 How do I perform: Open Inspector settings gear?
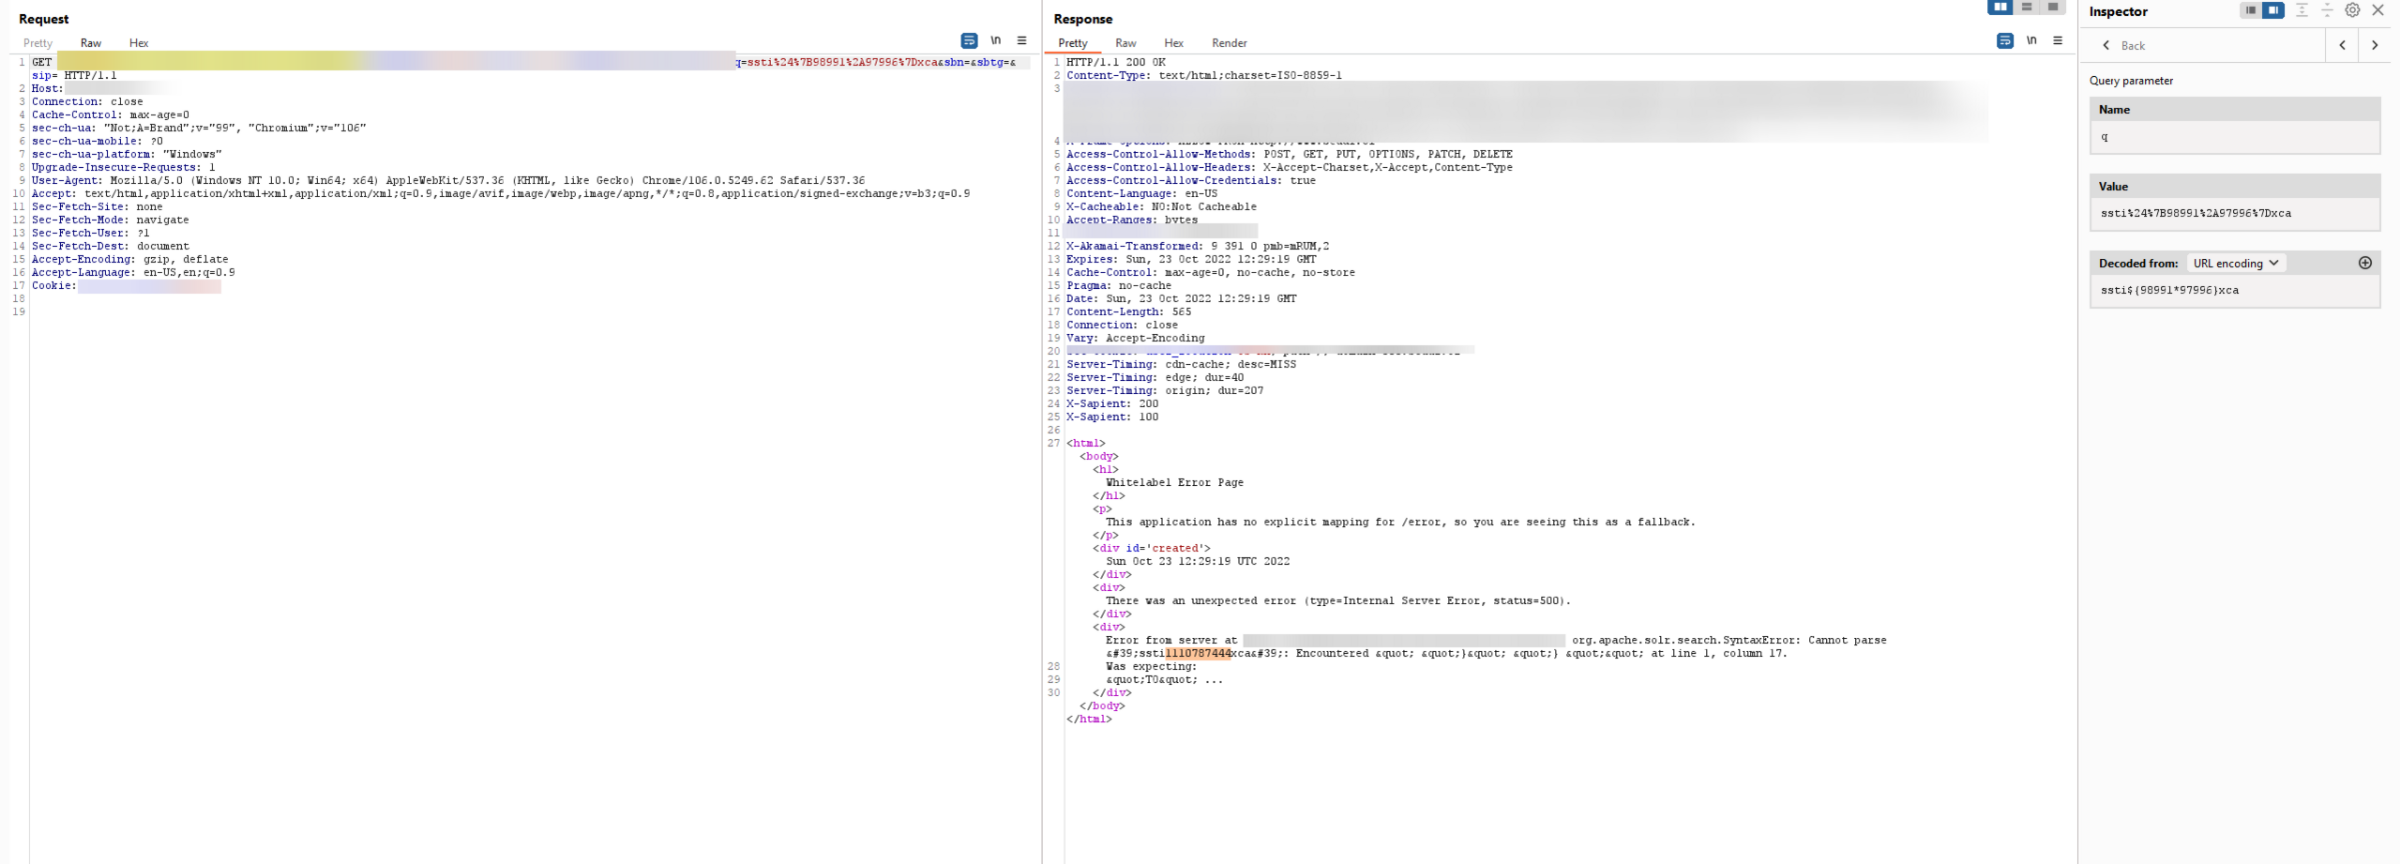tap(2352, 10)
